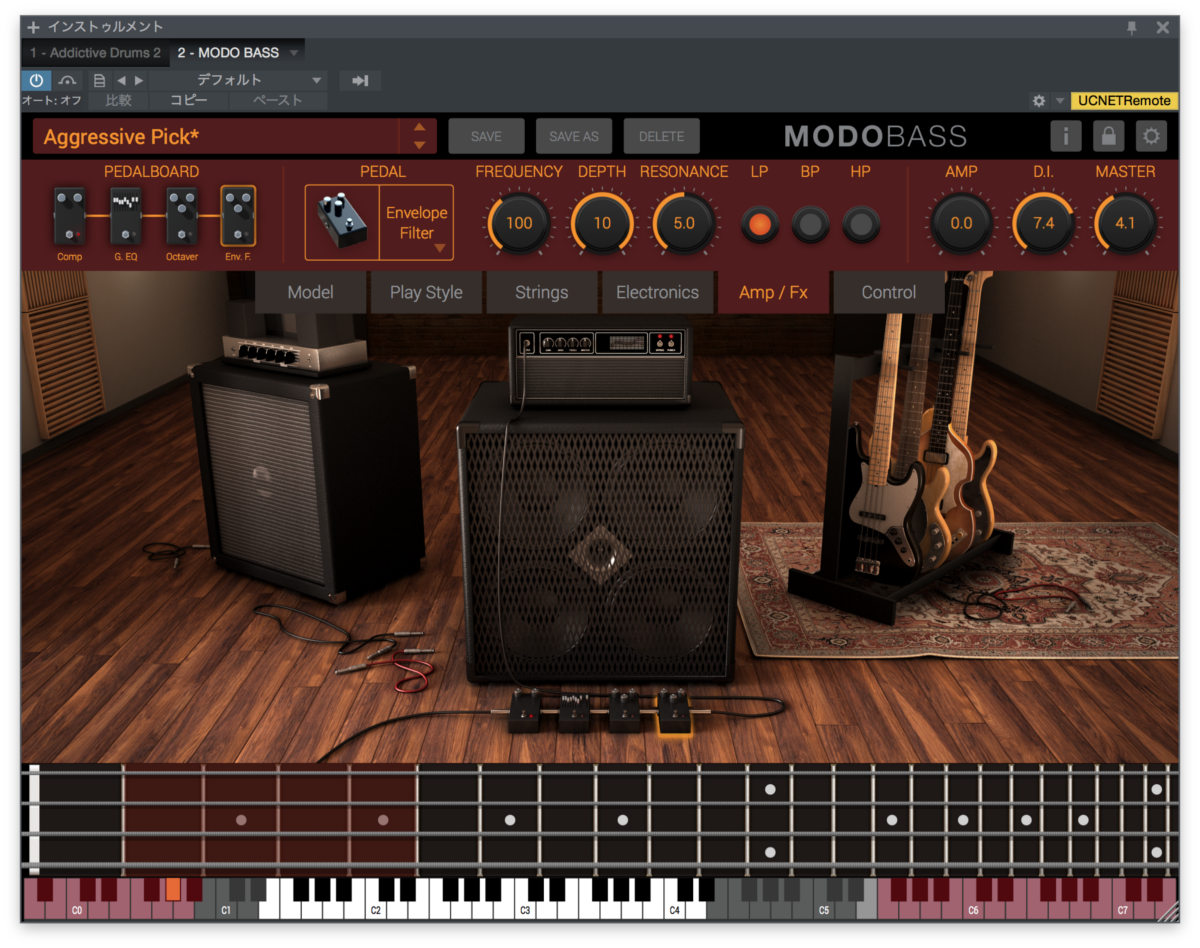
Task: Toggle the plugin power bypass button
Action: 36,80
